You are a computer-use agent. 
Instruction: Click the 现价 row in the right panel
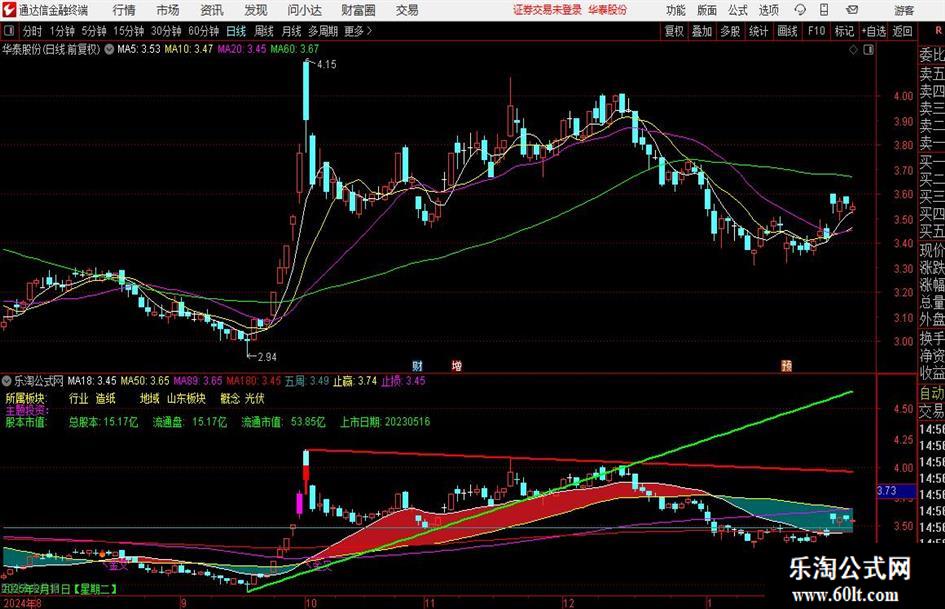coord(932,250)
